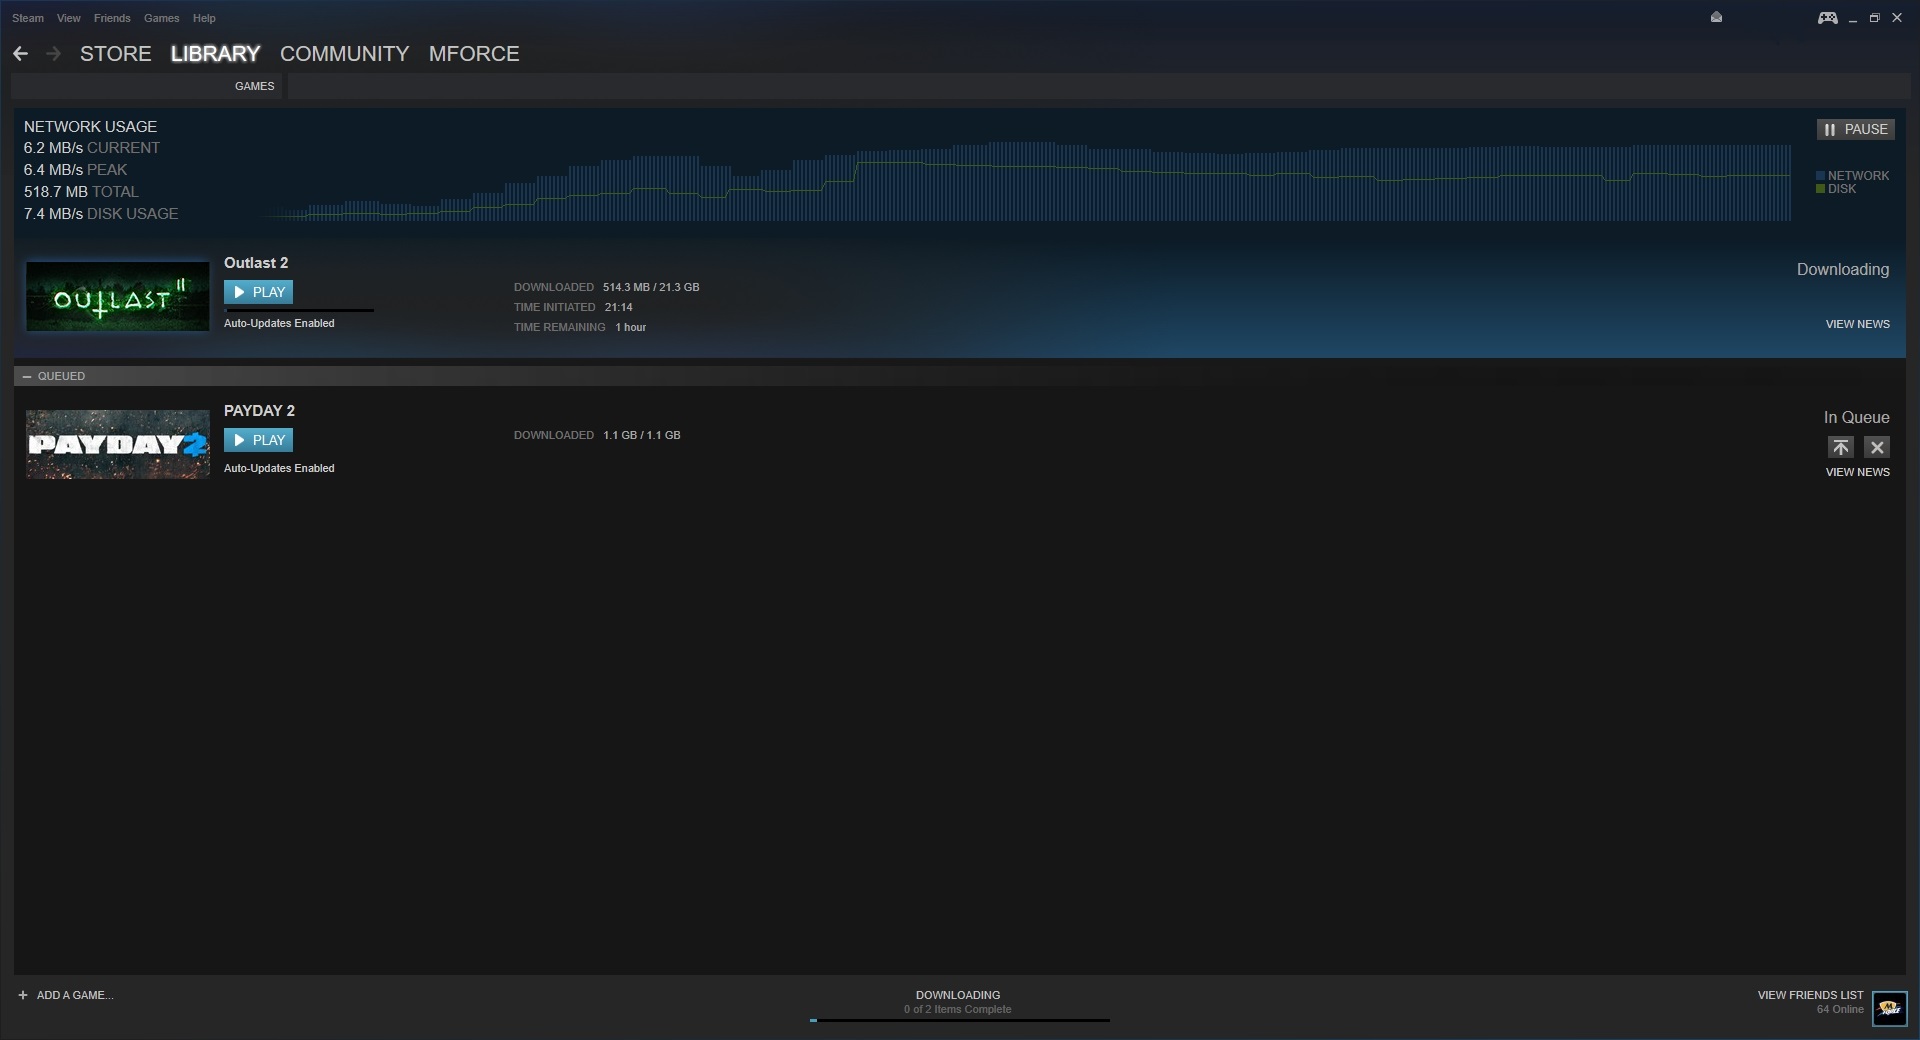The image size is (1920, 1040).
Task: Click the friends avatar icon
Action: click(1890, 1008)
